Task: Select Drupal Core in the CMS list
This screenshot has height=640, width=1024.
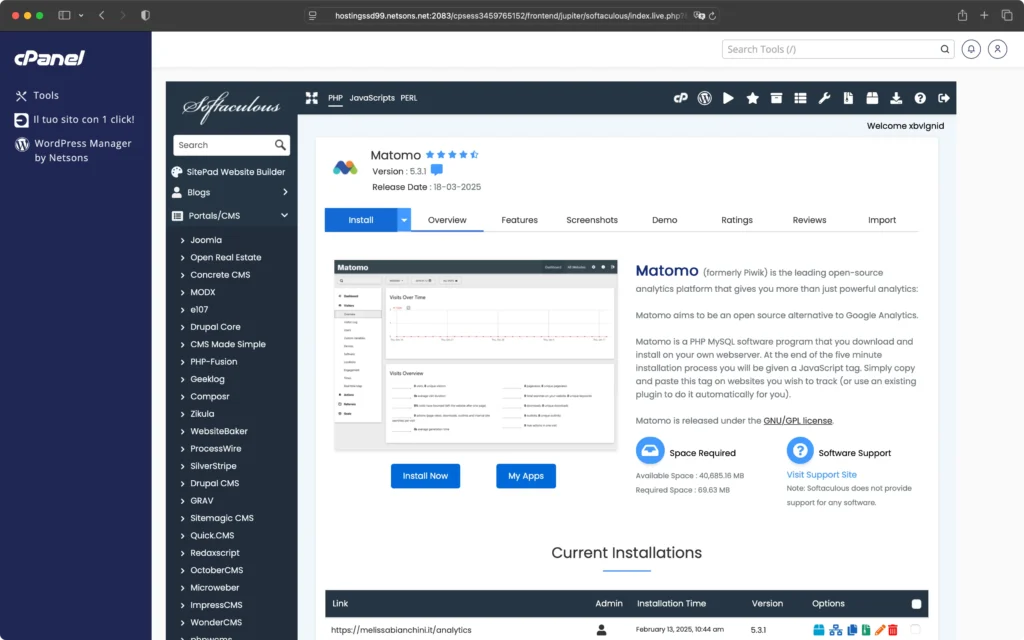Action: coord(215,327)
